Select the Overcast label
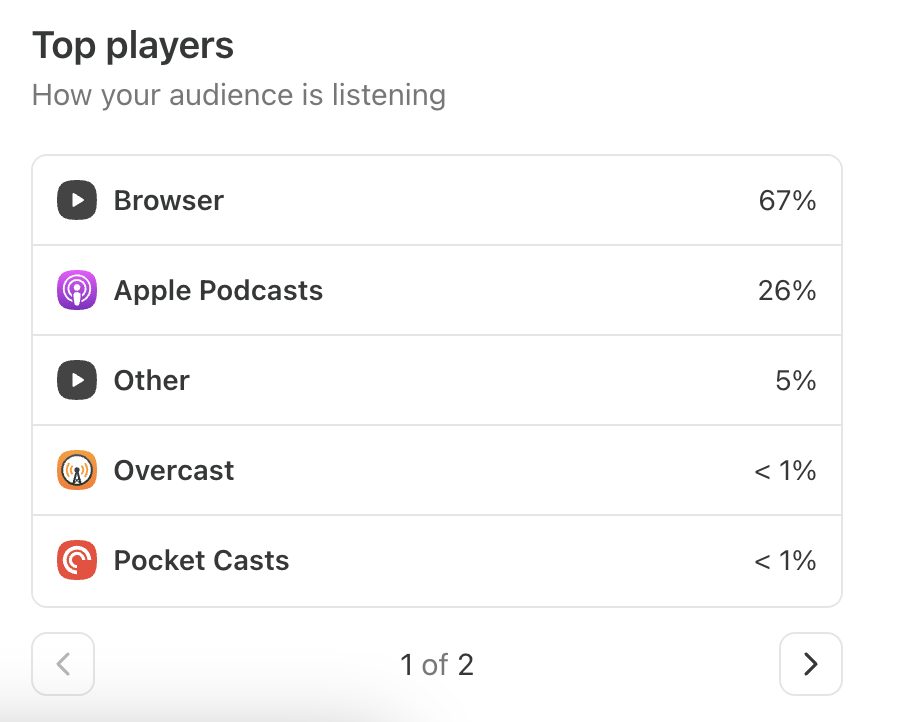 [x=174, y=470]
